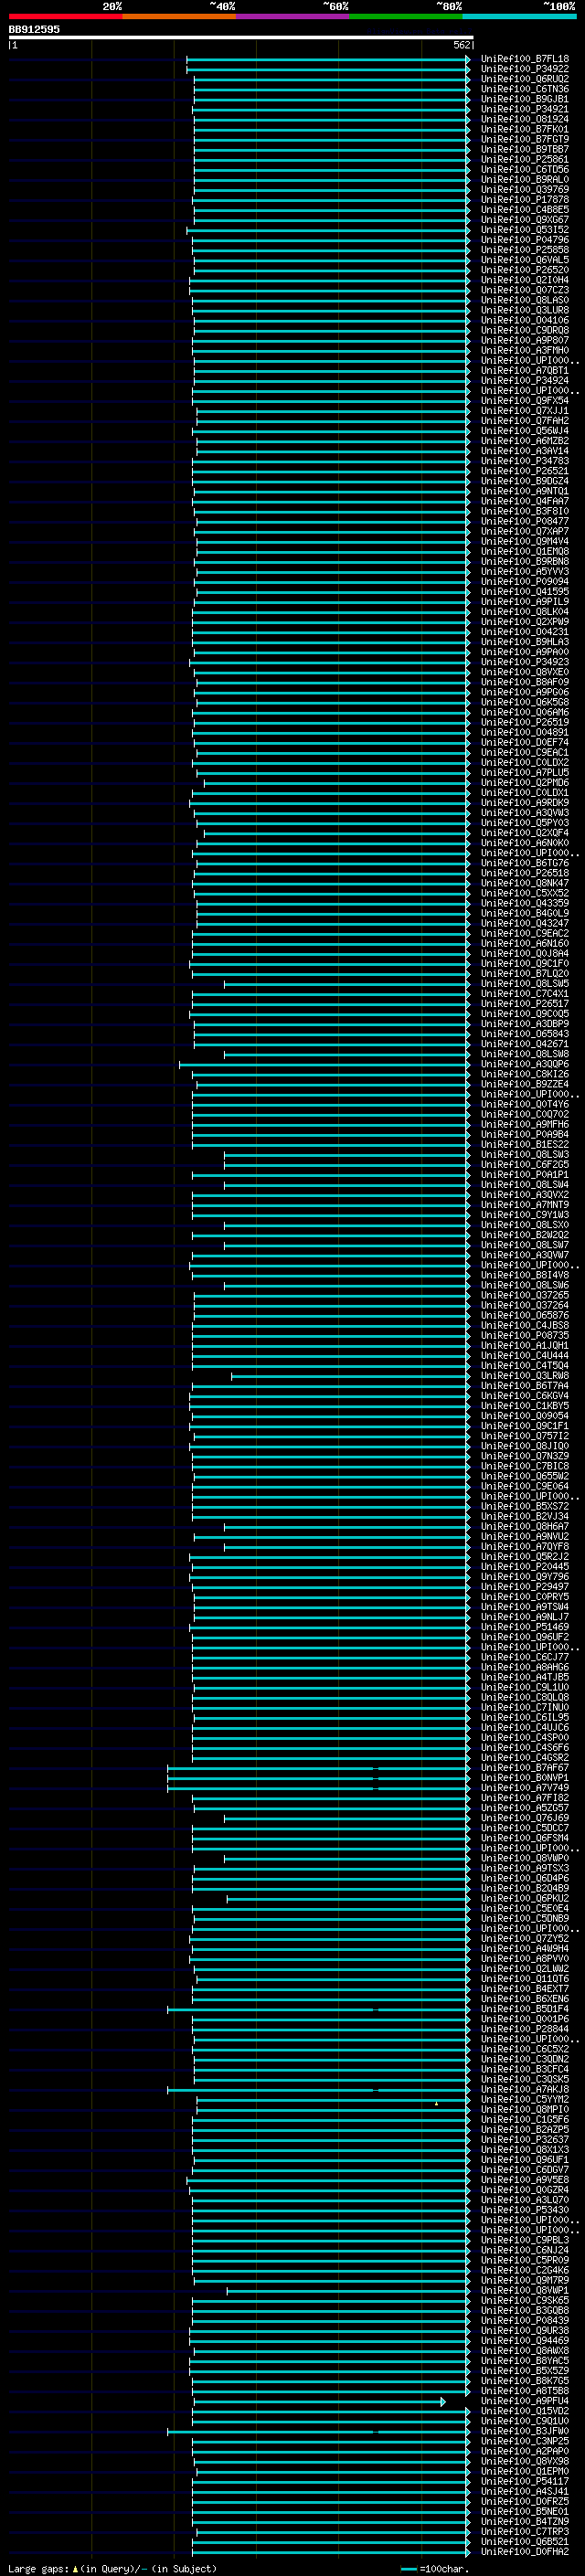
Task: Click the white query length bar
Action: tap(240, 37)
